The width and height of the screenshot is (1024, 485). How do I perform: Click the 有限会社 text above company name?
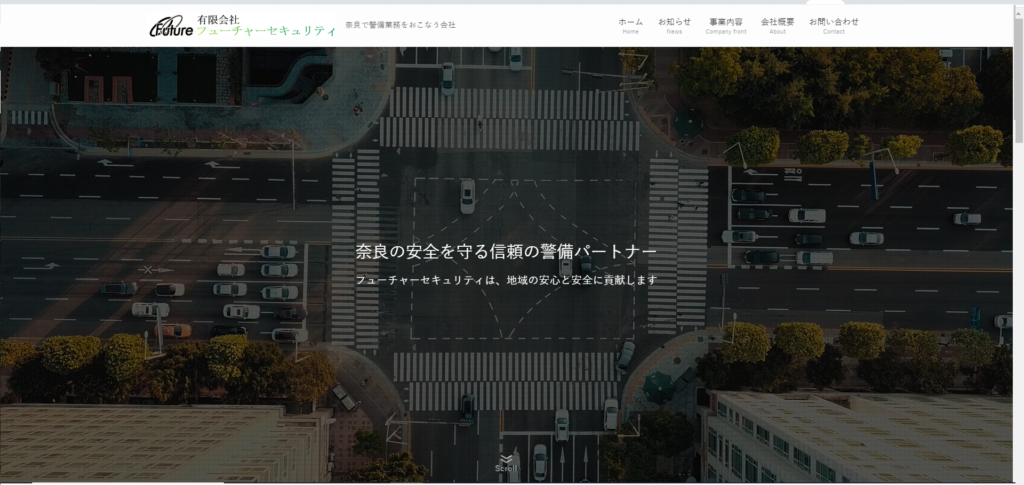click(x=218, y=17)
